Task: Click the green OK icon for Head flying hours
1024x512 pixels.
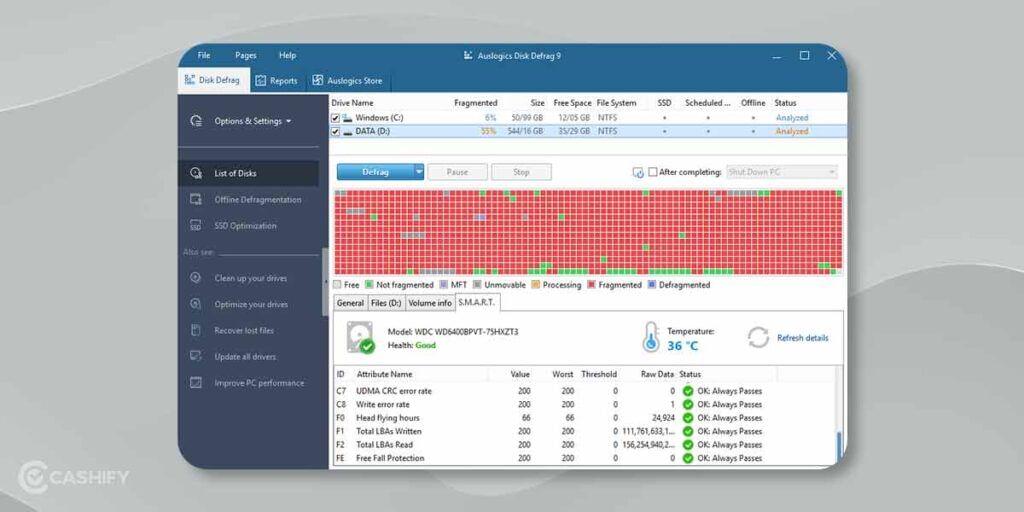Action: [x=688, y=418]
